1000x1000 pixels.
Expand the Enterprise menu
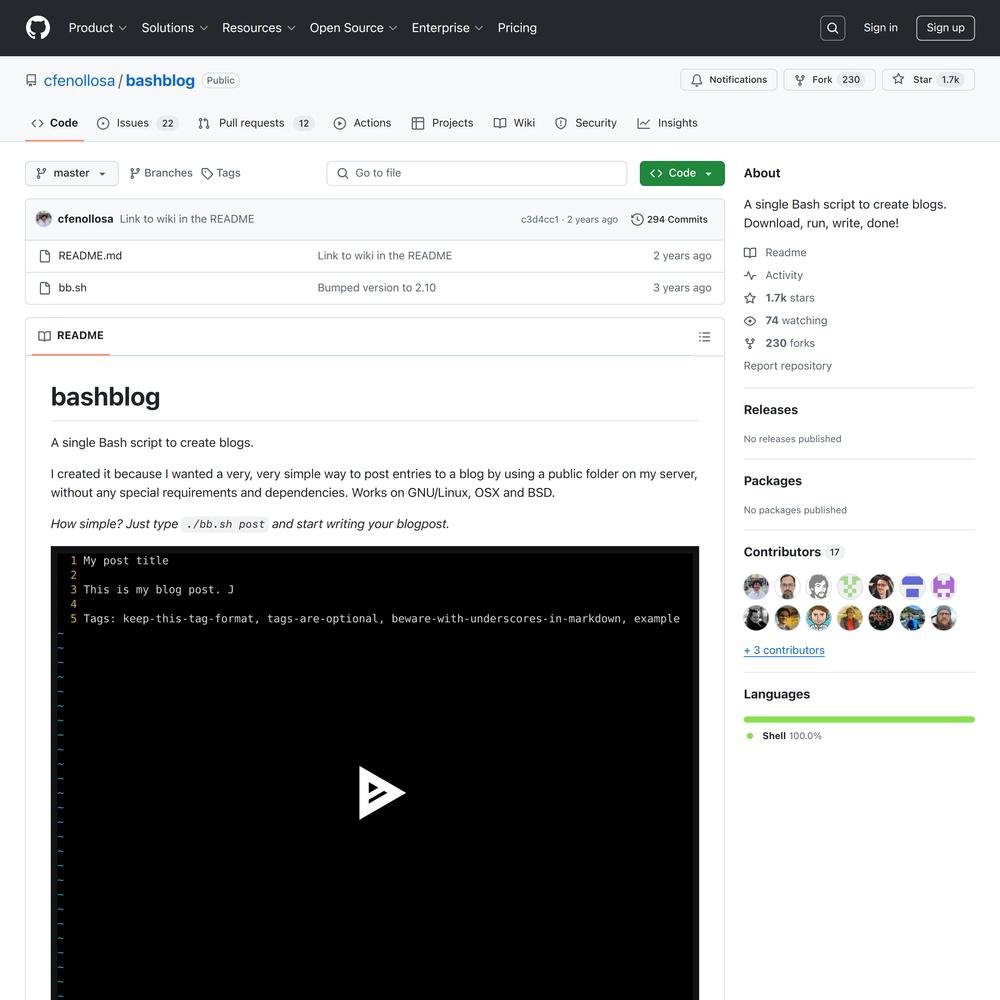(447, 28)
